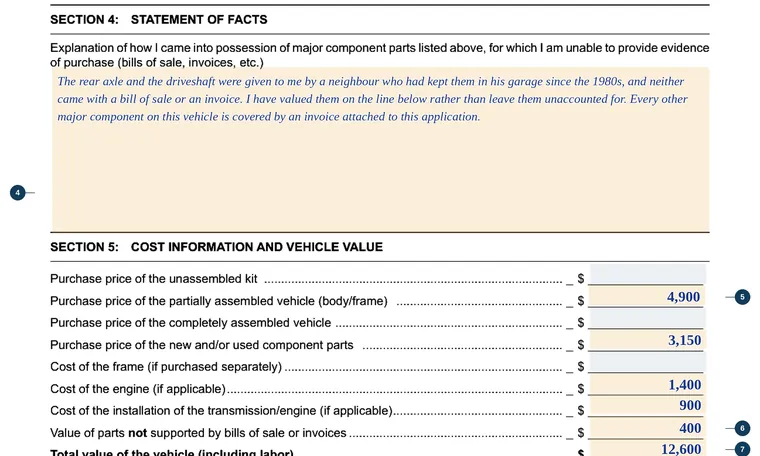Click transmission/engine installation cost field 900
760x456 pixels.
pos(647,406)
